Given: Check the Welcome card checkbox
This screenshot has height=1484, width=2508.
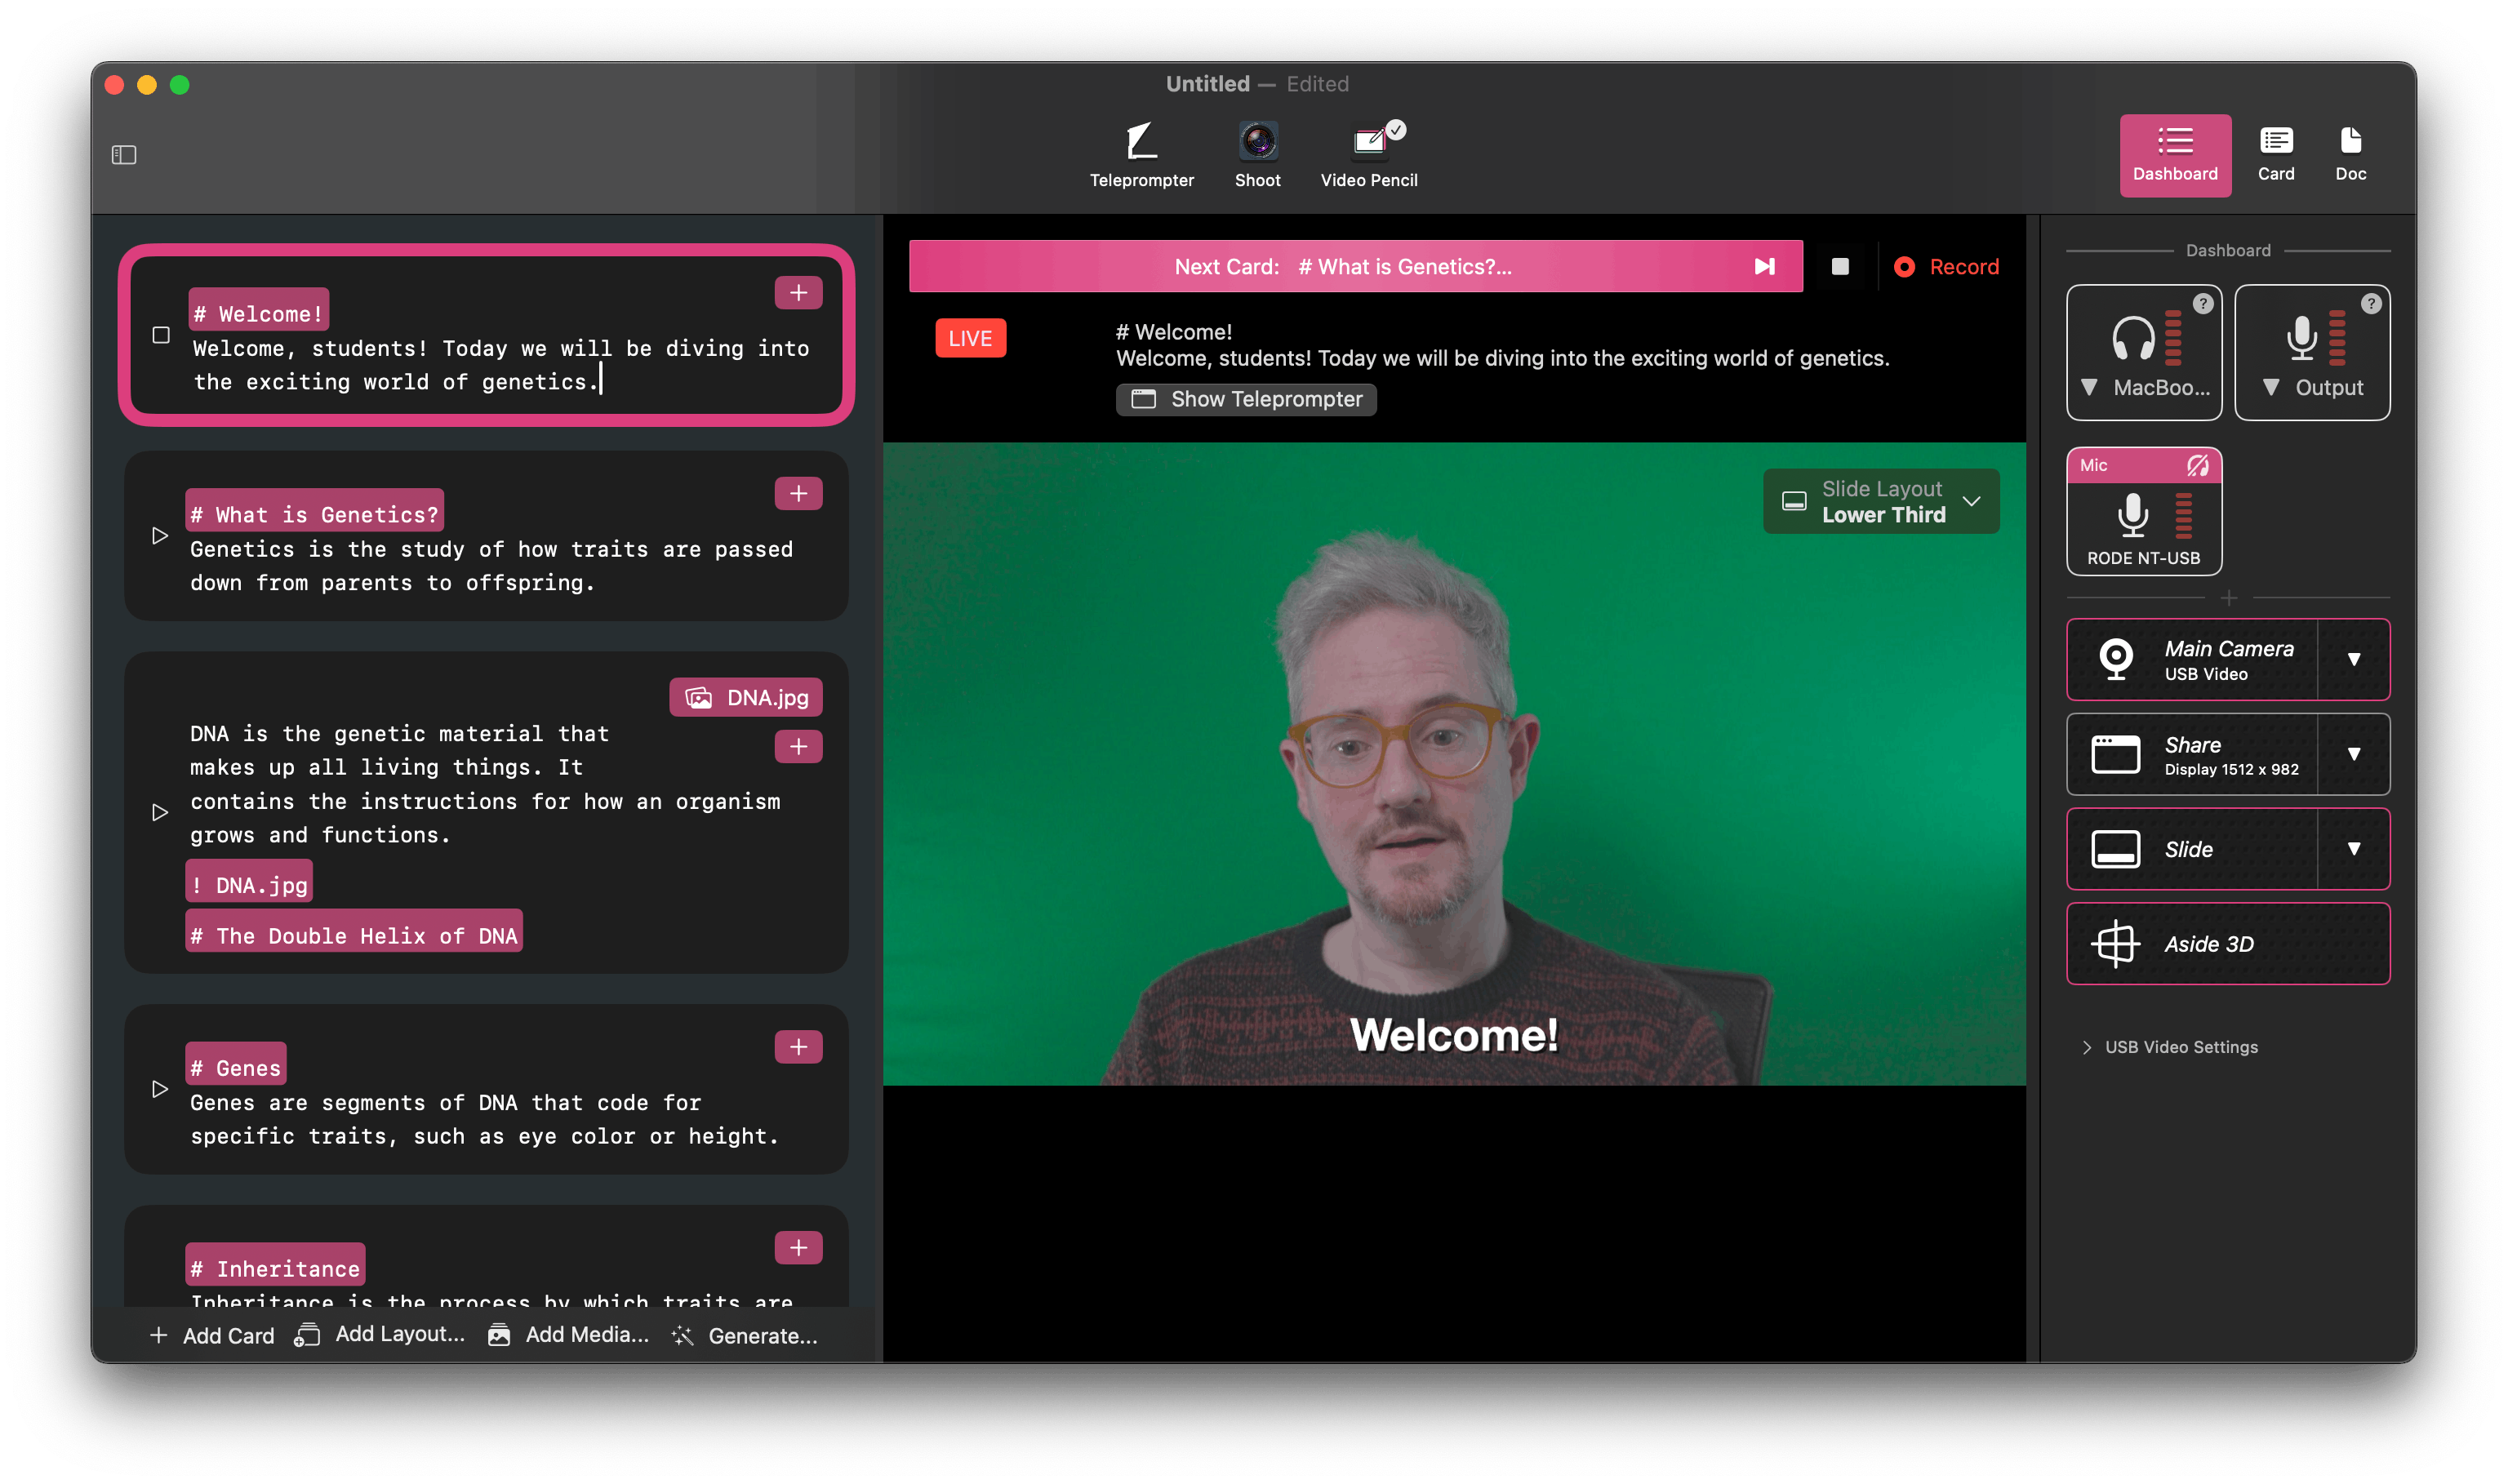Looking at the screenshot, I should tap(161, 335).
